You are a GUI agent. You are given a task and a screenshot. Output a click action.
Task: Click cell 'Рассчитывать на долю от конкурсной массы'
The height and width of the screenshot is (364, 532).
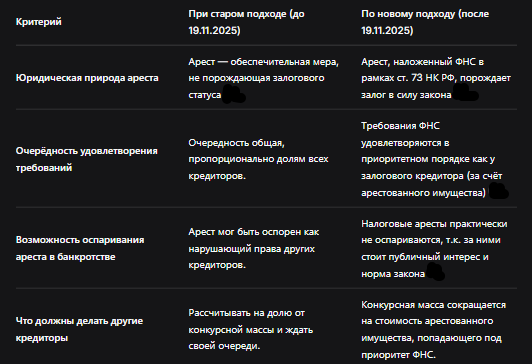click(251, 329)
